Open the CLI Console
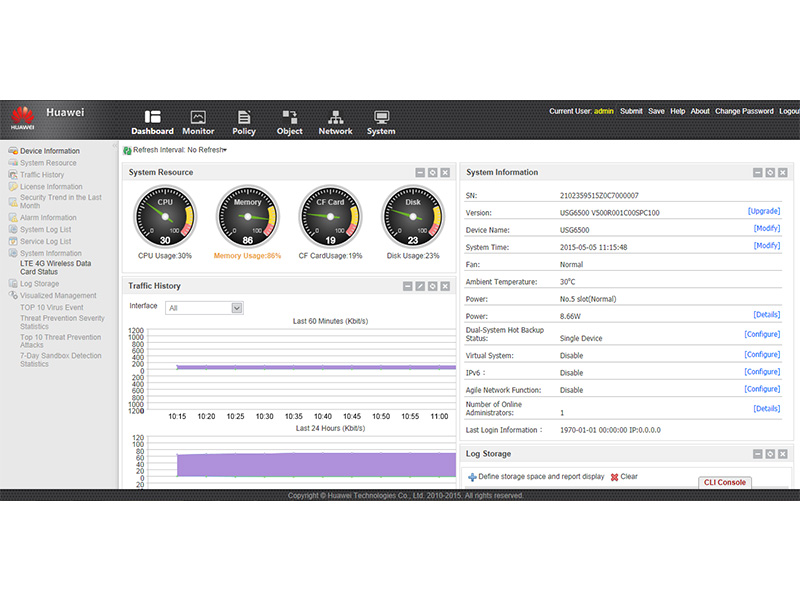Viewport: 800px width, 600px height. [x=724, y=482]
